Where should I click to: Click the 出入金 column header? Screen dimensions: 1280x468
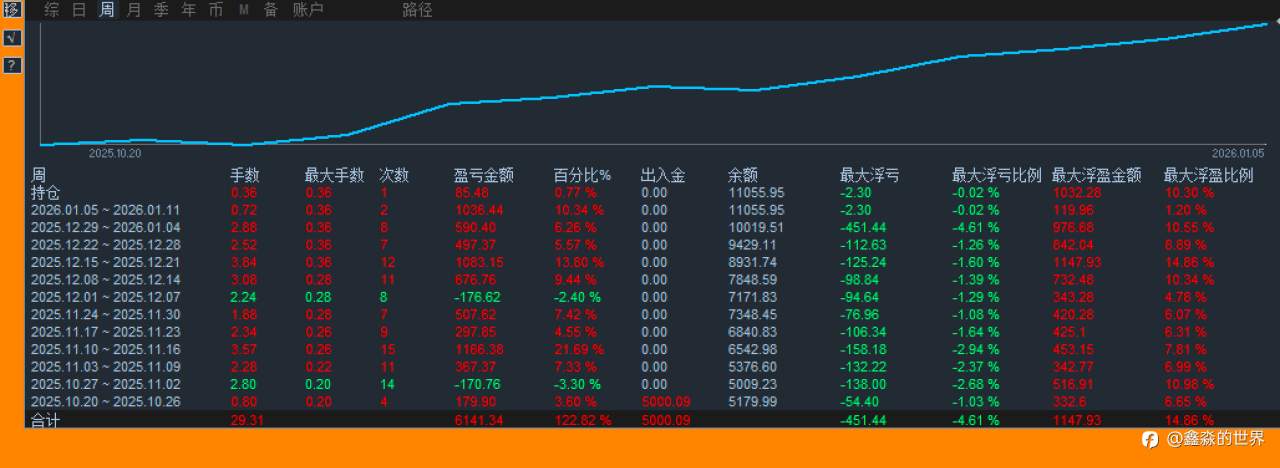[663, 175]
